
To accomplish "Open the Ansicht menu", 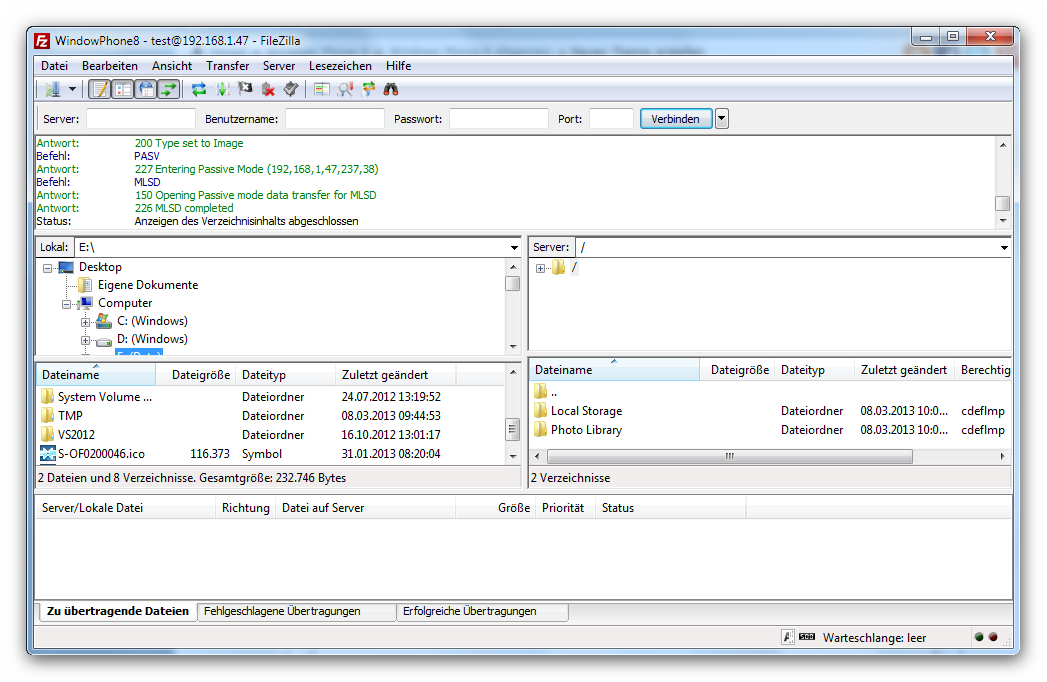I will pos(172,65).
